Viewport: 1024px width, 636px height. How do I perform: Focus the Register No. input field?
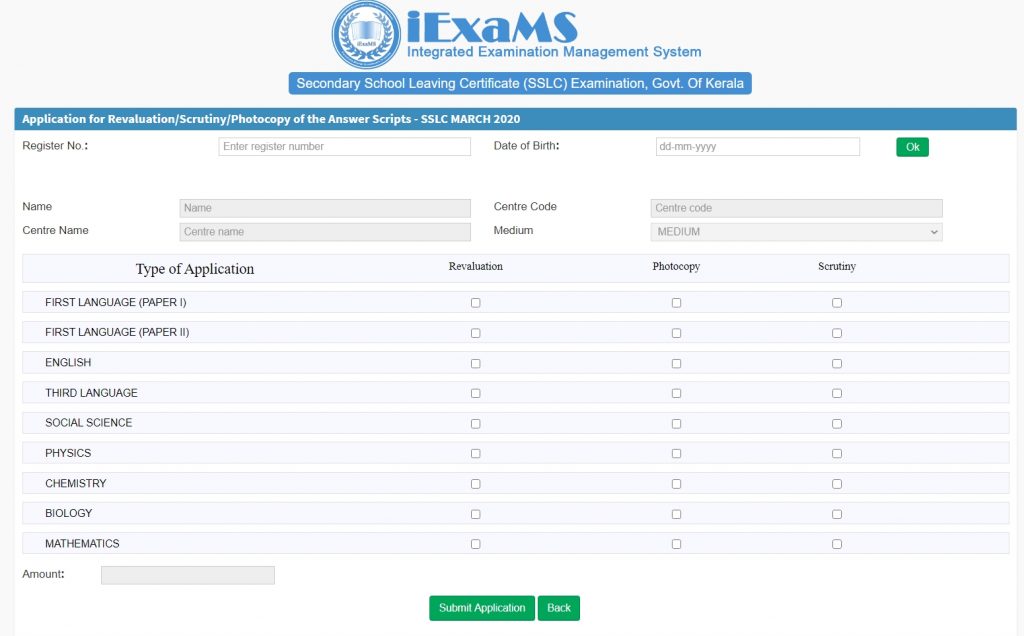(344, 146)
